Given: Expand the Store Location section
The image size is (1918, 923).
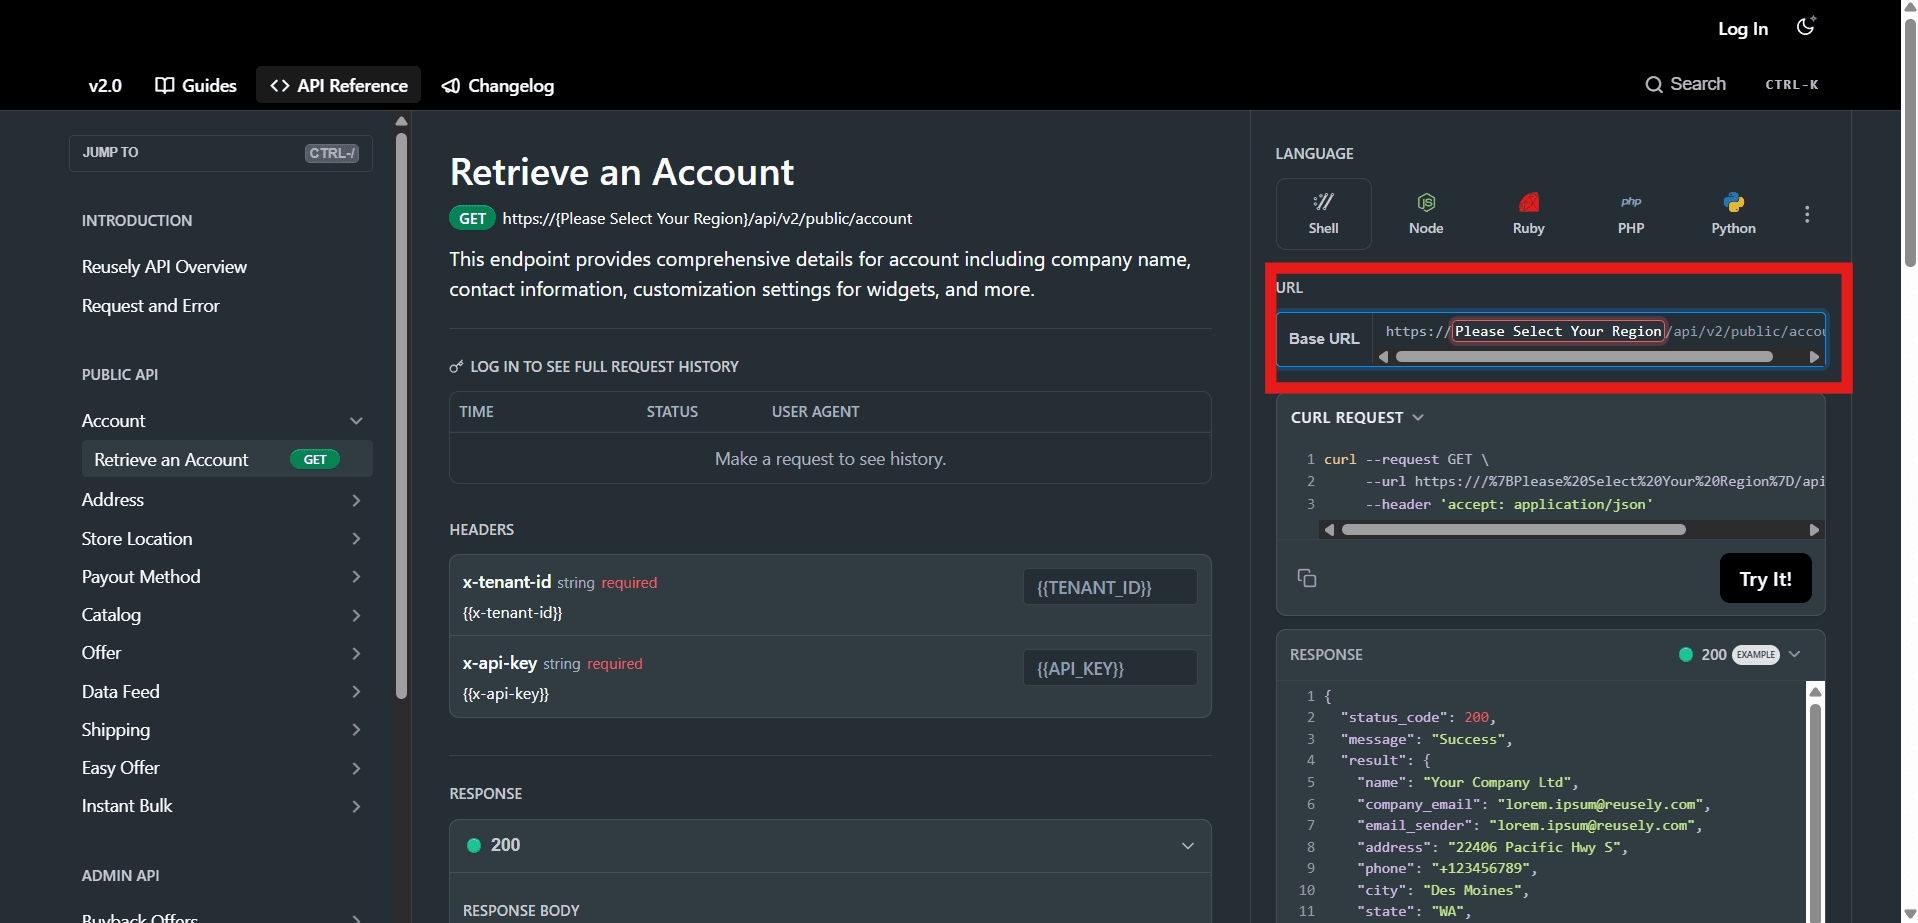Looking at the screenshot, I should tap(356, 539).
